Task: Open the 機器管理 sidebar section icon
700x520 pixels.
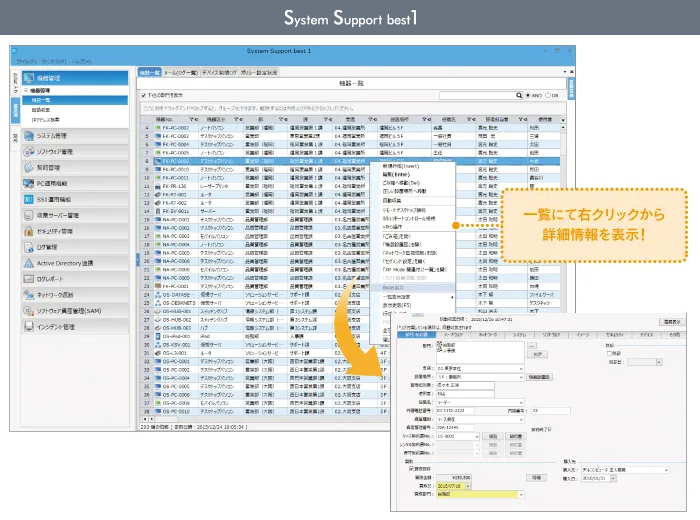Action: click(x=28, y=77)
